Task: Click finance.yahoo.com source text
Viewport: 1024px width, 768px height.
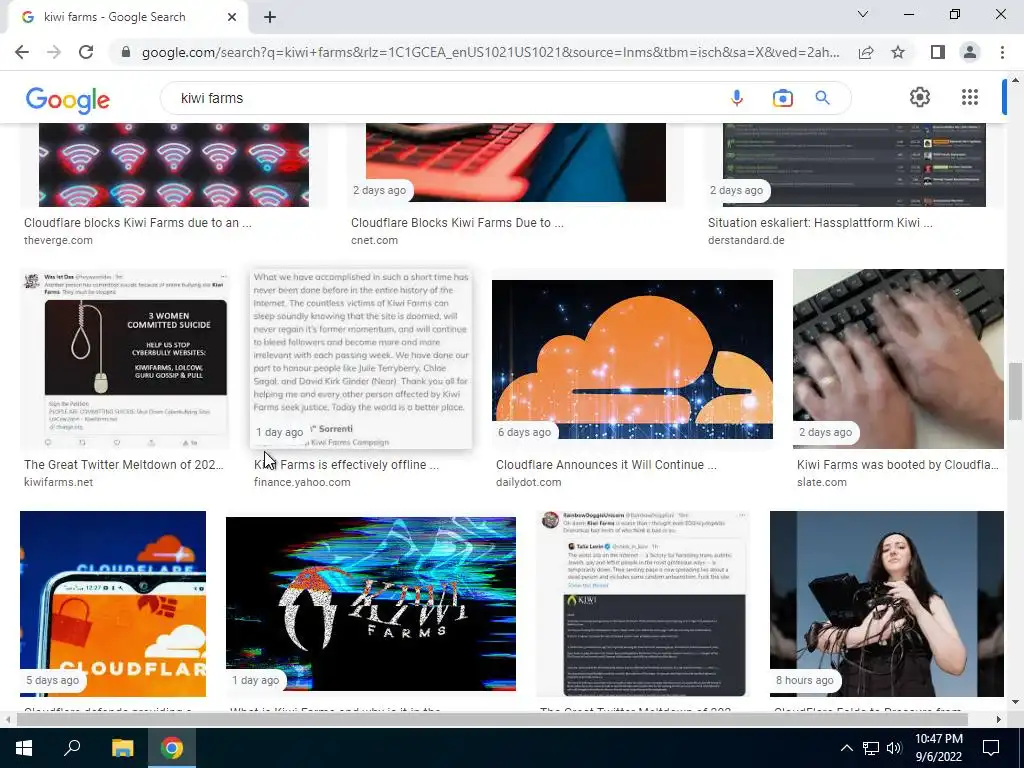Action: pos(302,483)
